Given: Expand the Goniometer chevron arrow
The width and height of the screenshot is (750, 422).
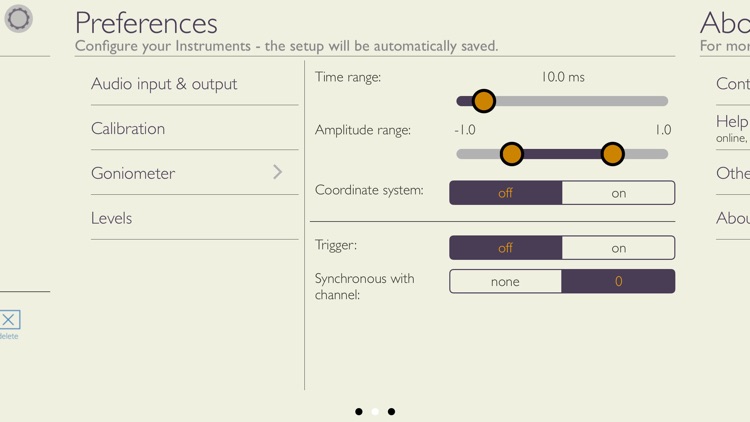Looking at the screenshot, I should 277,172.
